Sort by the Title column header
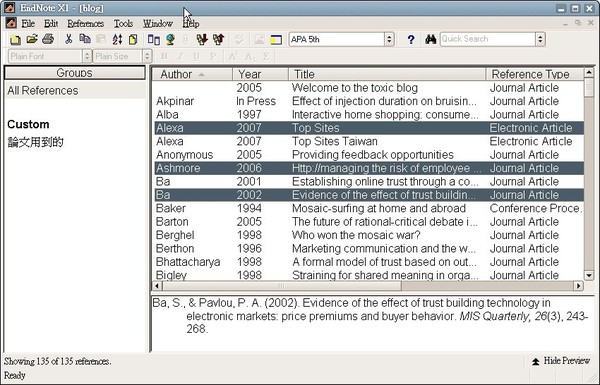This screenshot has width=600, height=385. [387, 74]
